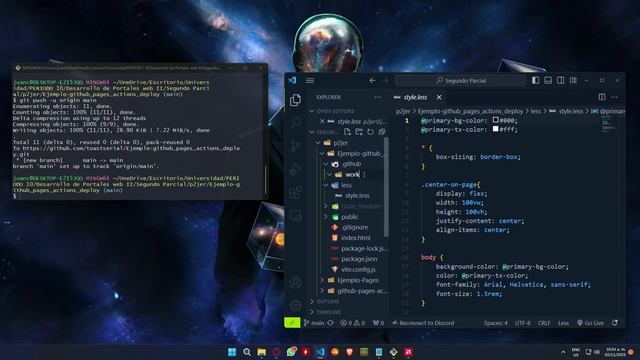Expand the Ejemplo-Pages folder
This screenshot has height=360, width=640.
(322, 280)
